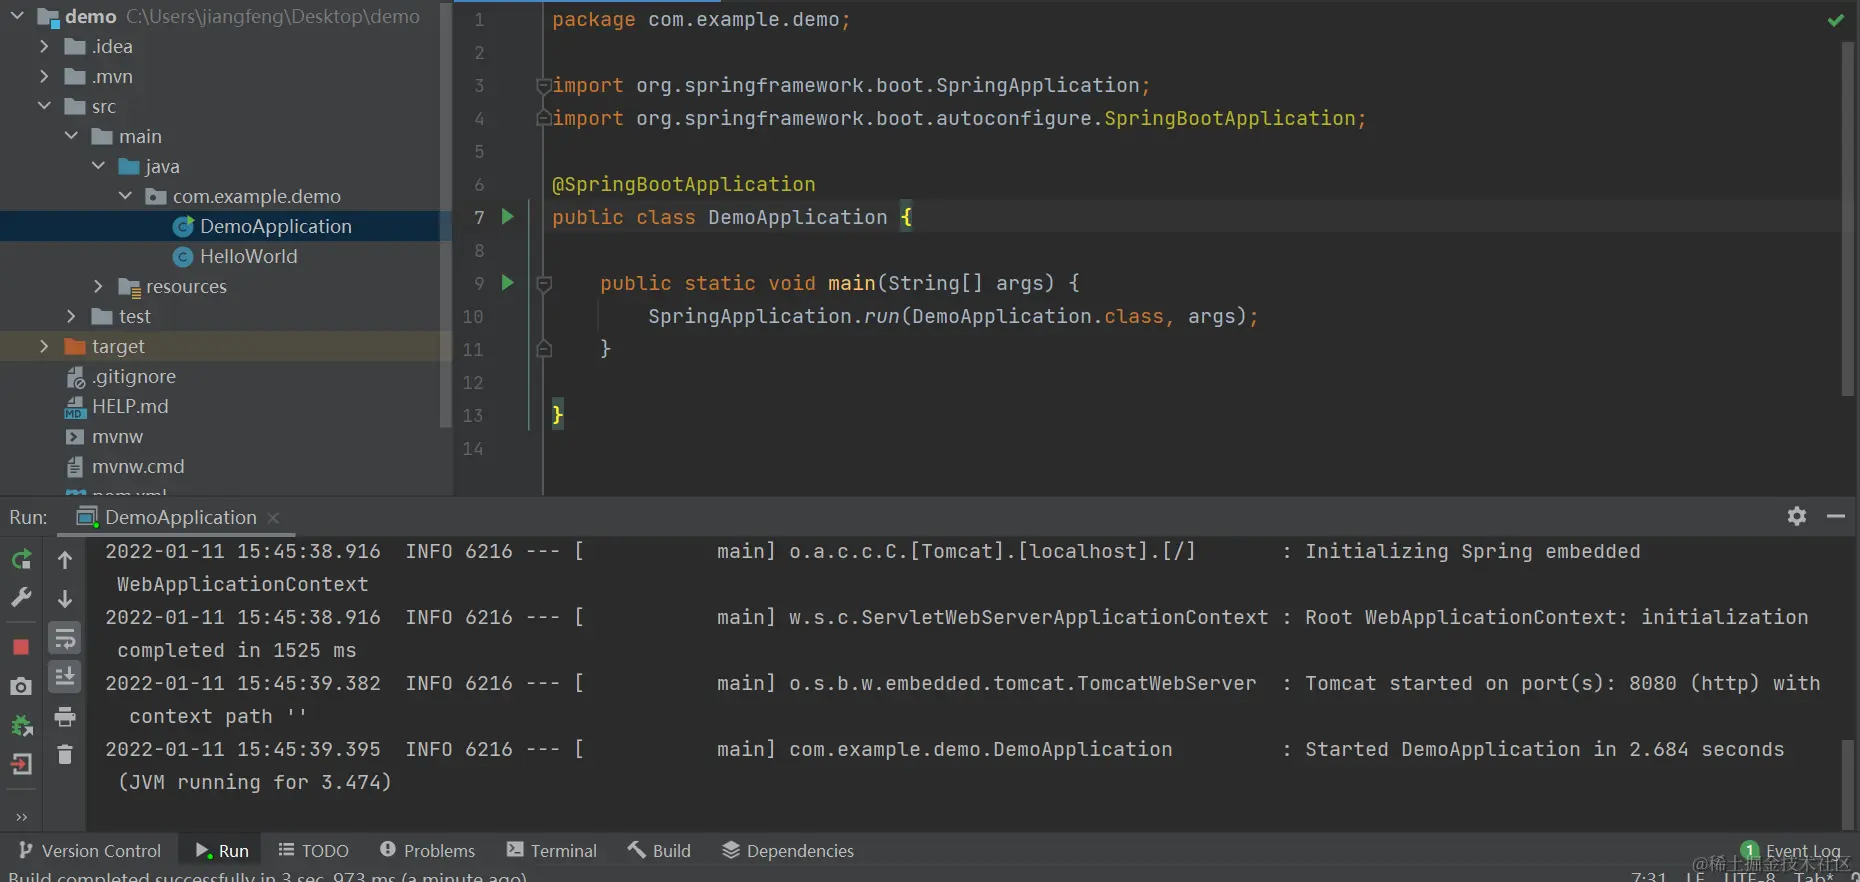Switch to the Problems tab

coord(428,851)
